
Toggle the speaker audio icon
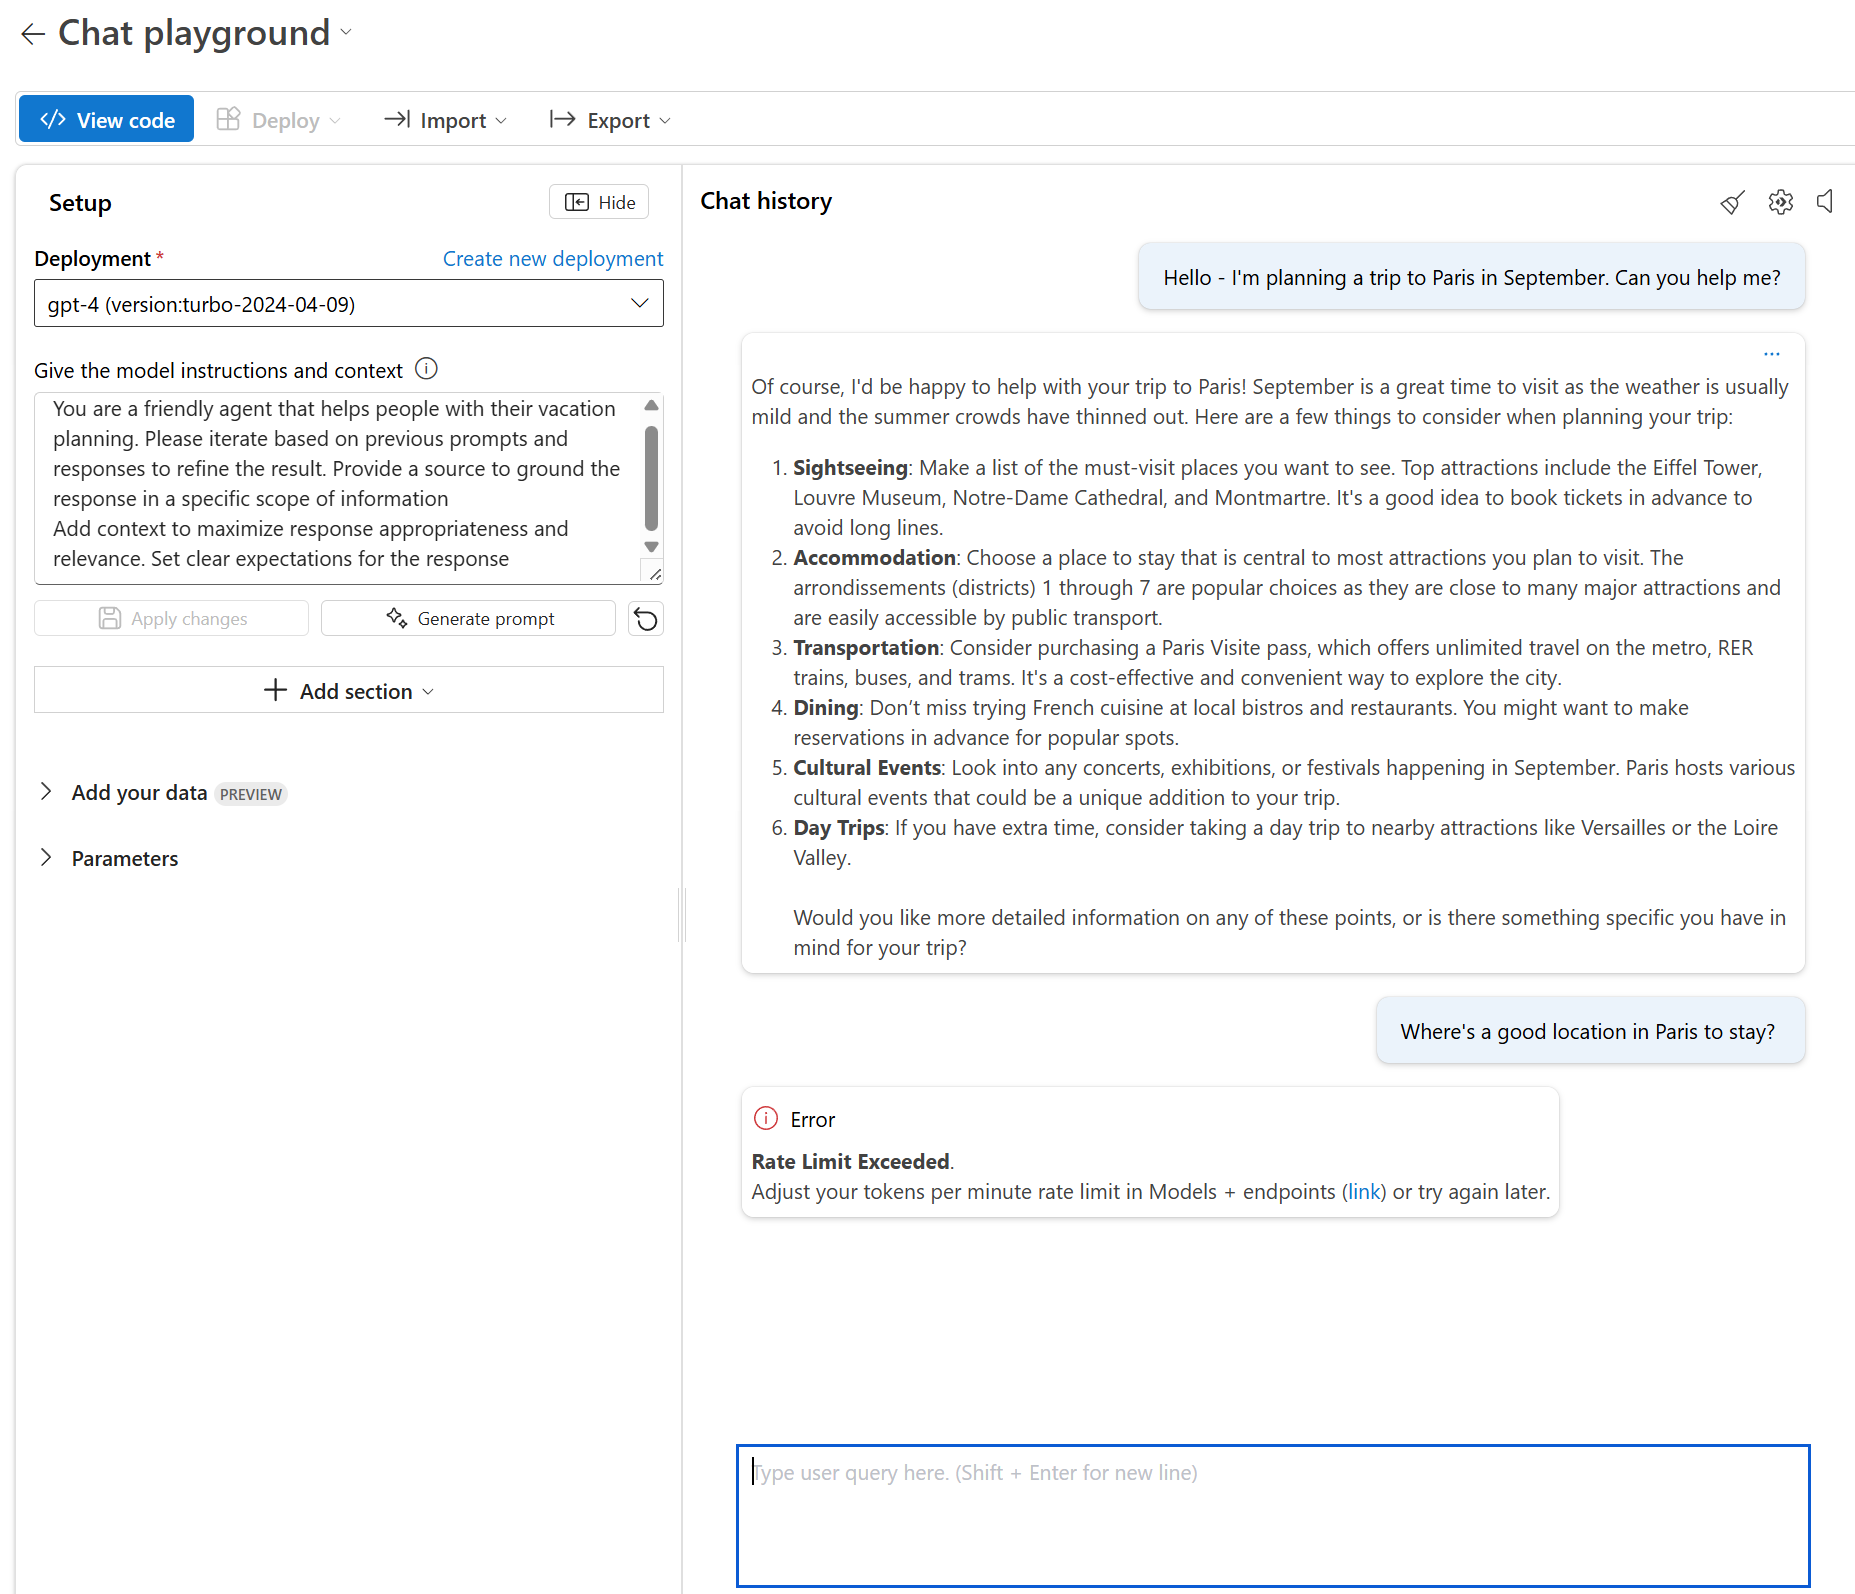[1826, 202]
